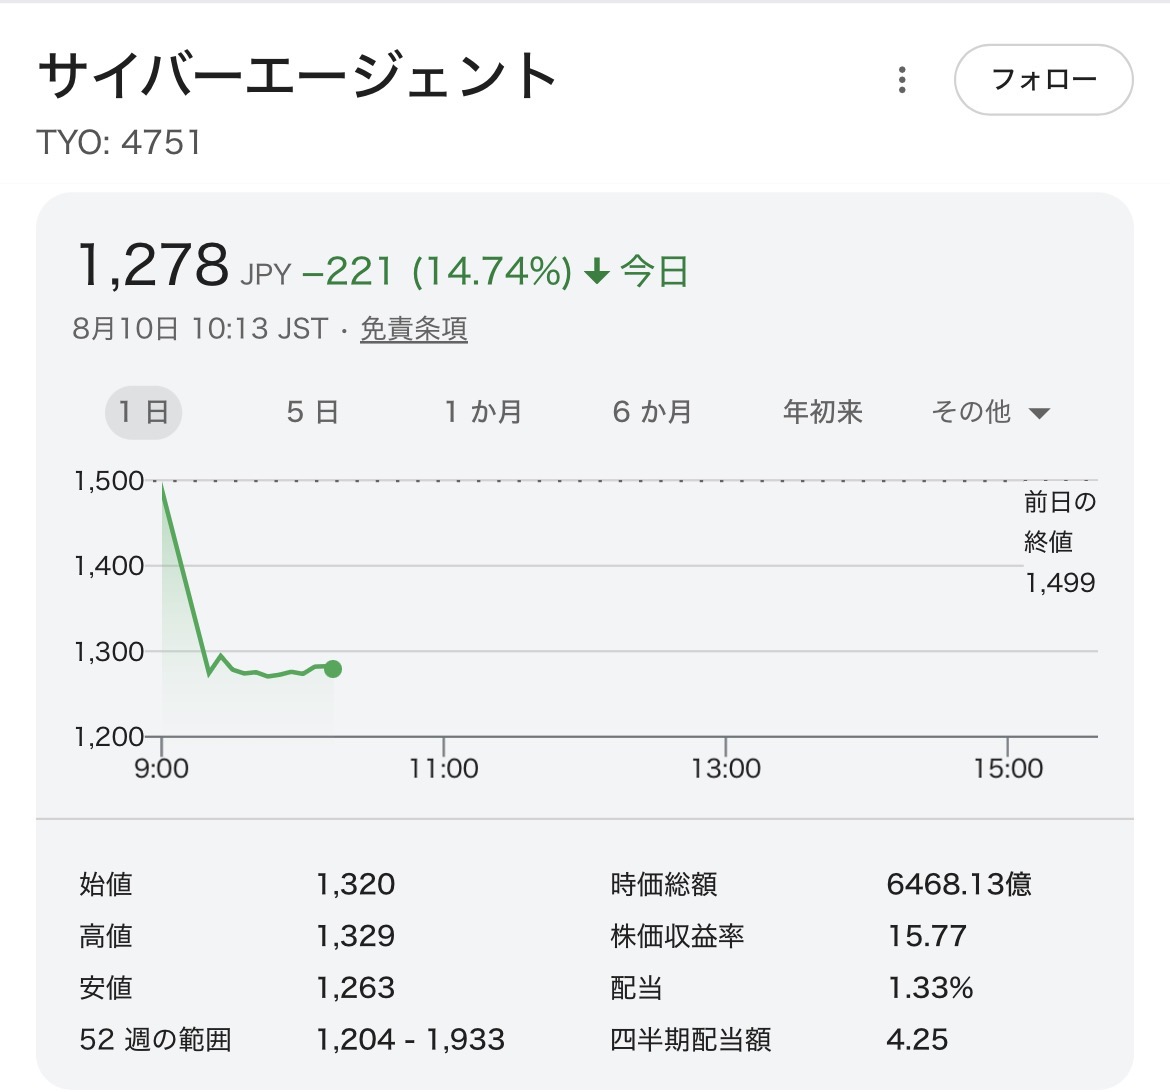Click the 時価総額 market cap value
The width and height of the screenshot is (1170, 1092).
pos(959,884)
